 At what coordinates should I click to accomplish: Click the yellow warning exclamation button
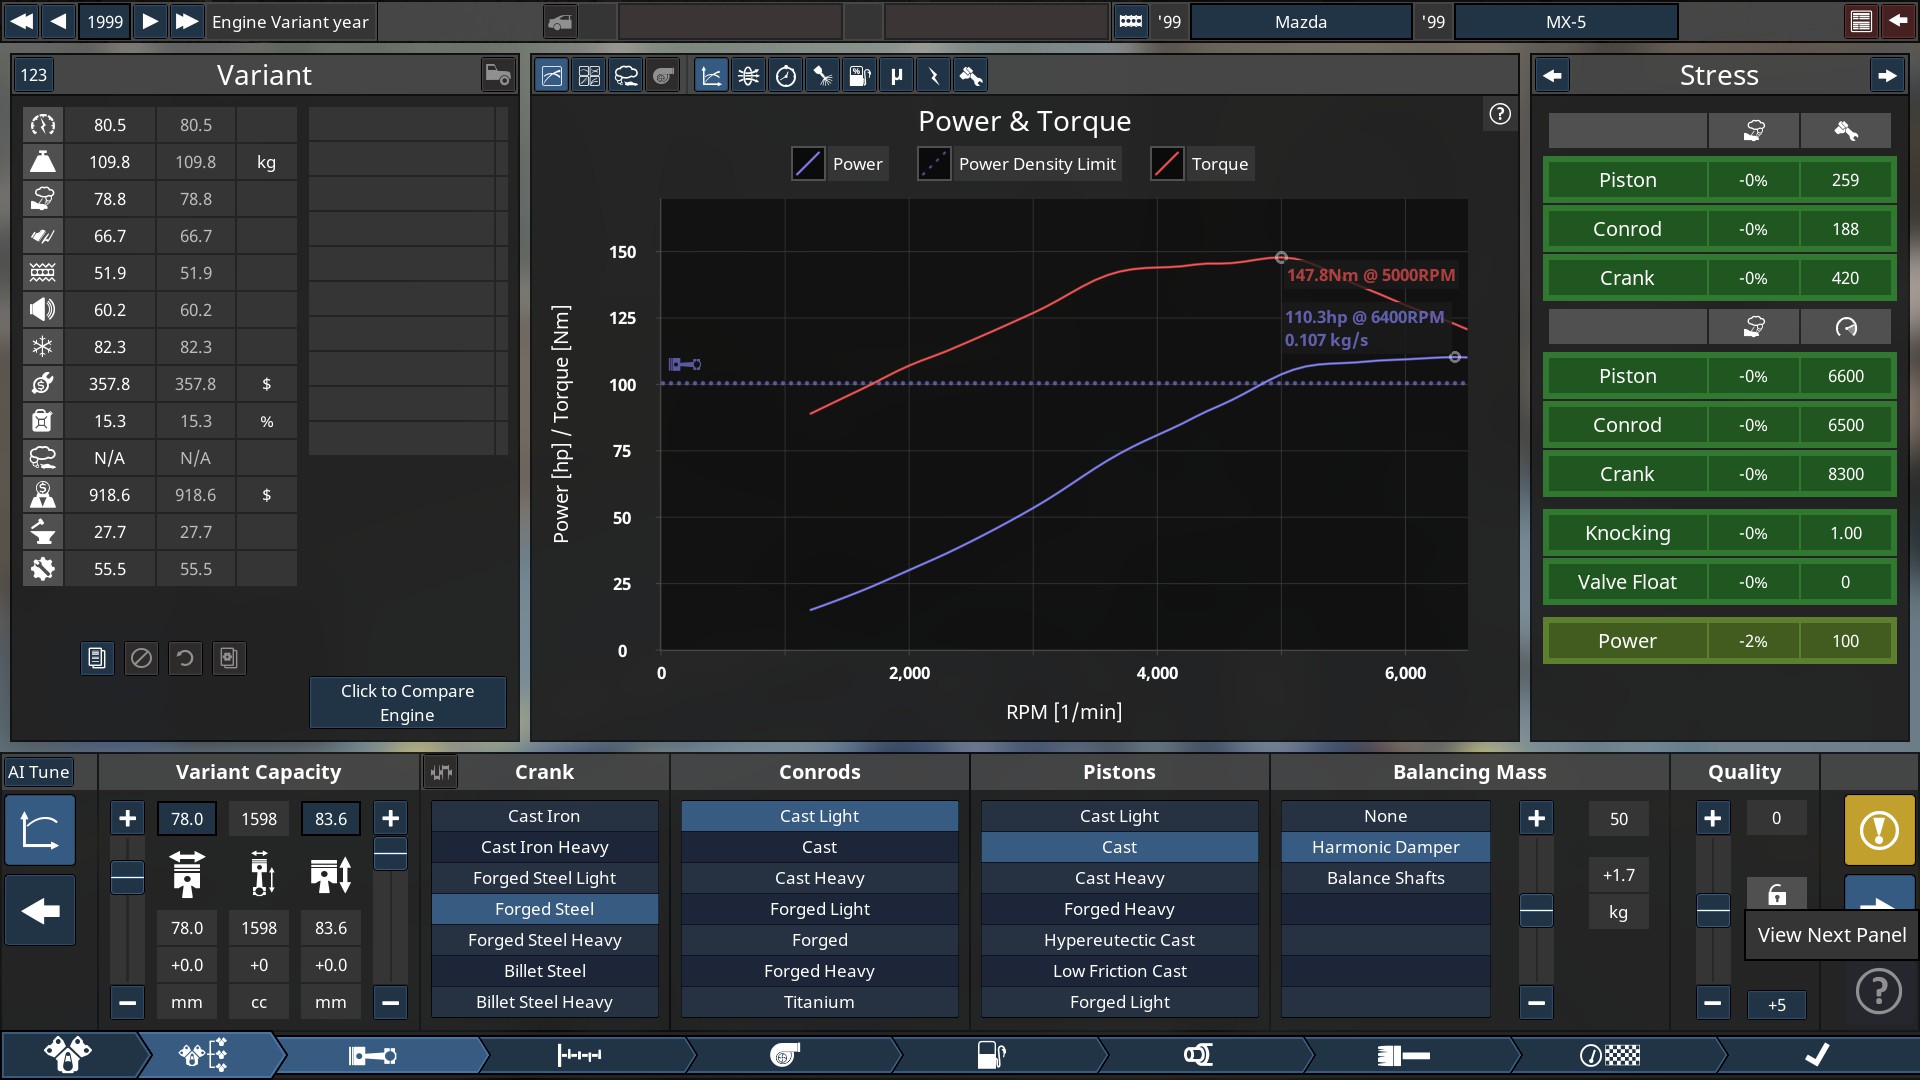tap(1879, 830)
